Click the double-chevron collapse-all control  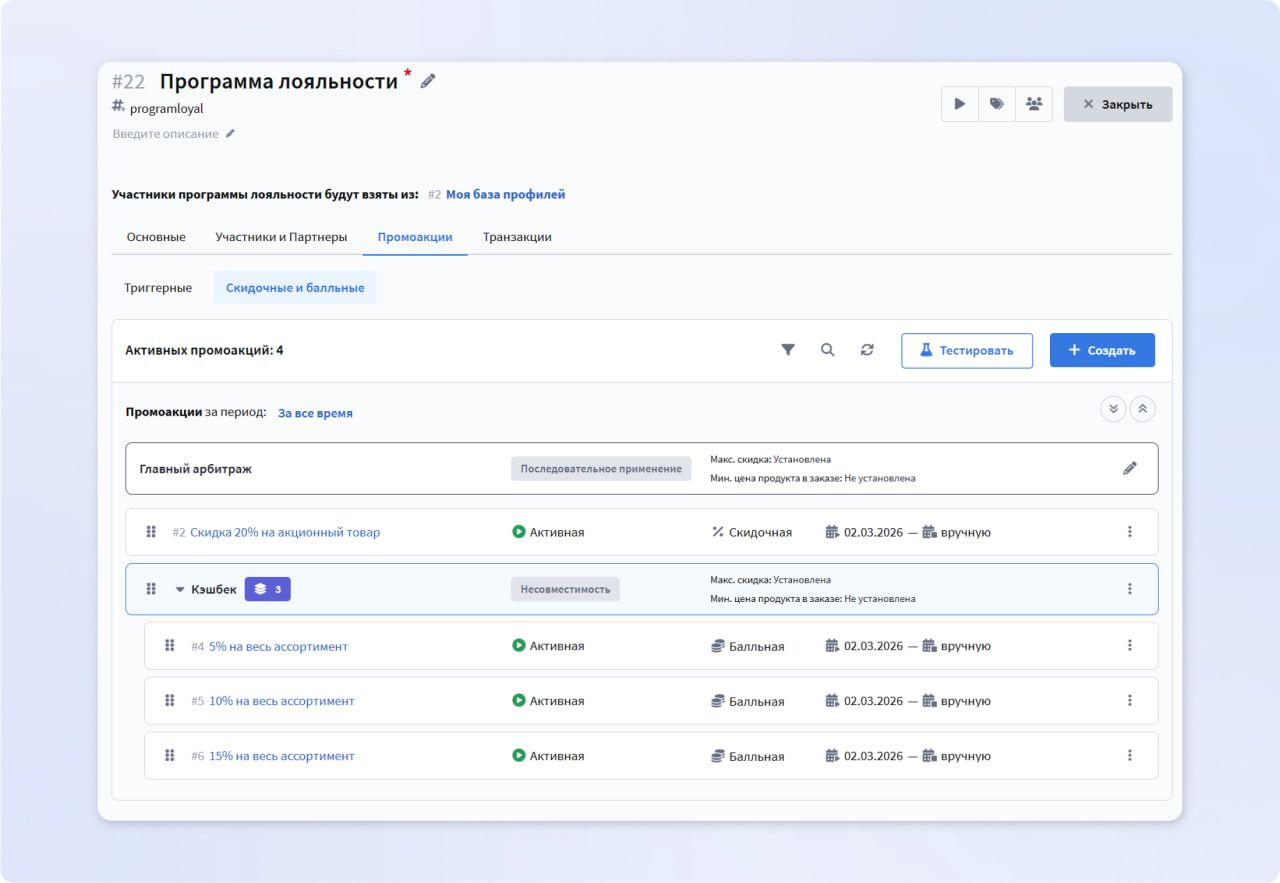[1142, 408]
